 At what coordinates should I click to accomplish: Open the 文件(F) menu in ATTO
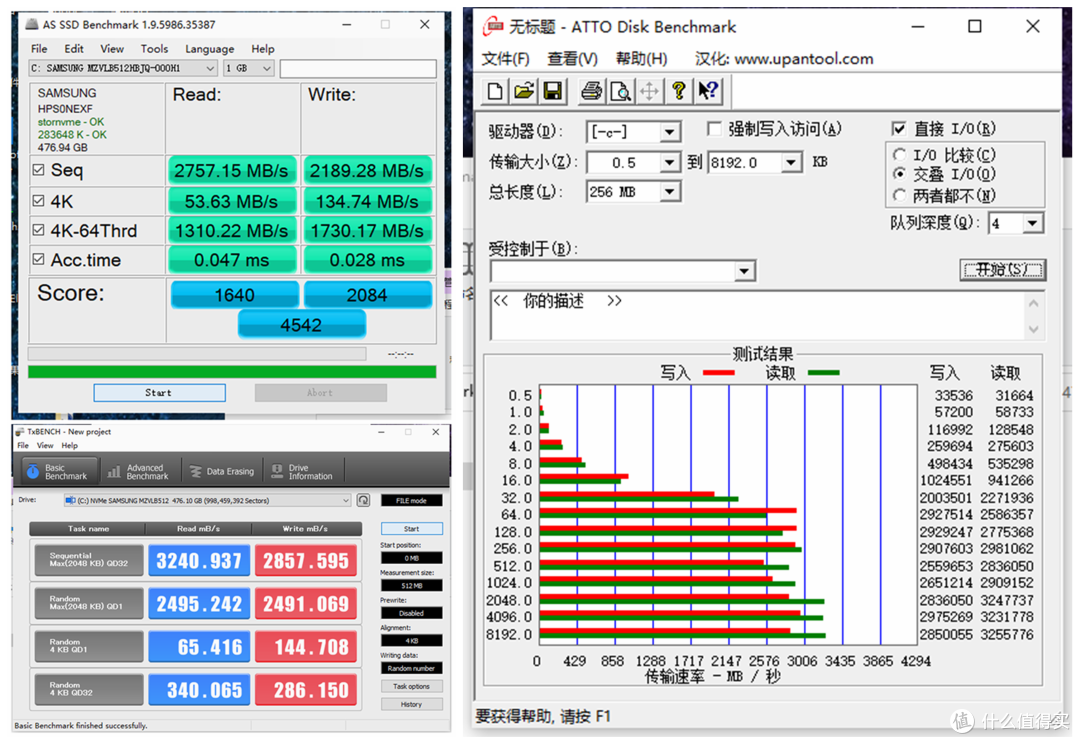pos(506,59)
